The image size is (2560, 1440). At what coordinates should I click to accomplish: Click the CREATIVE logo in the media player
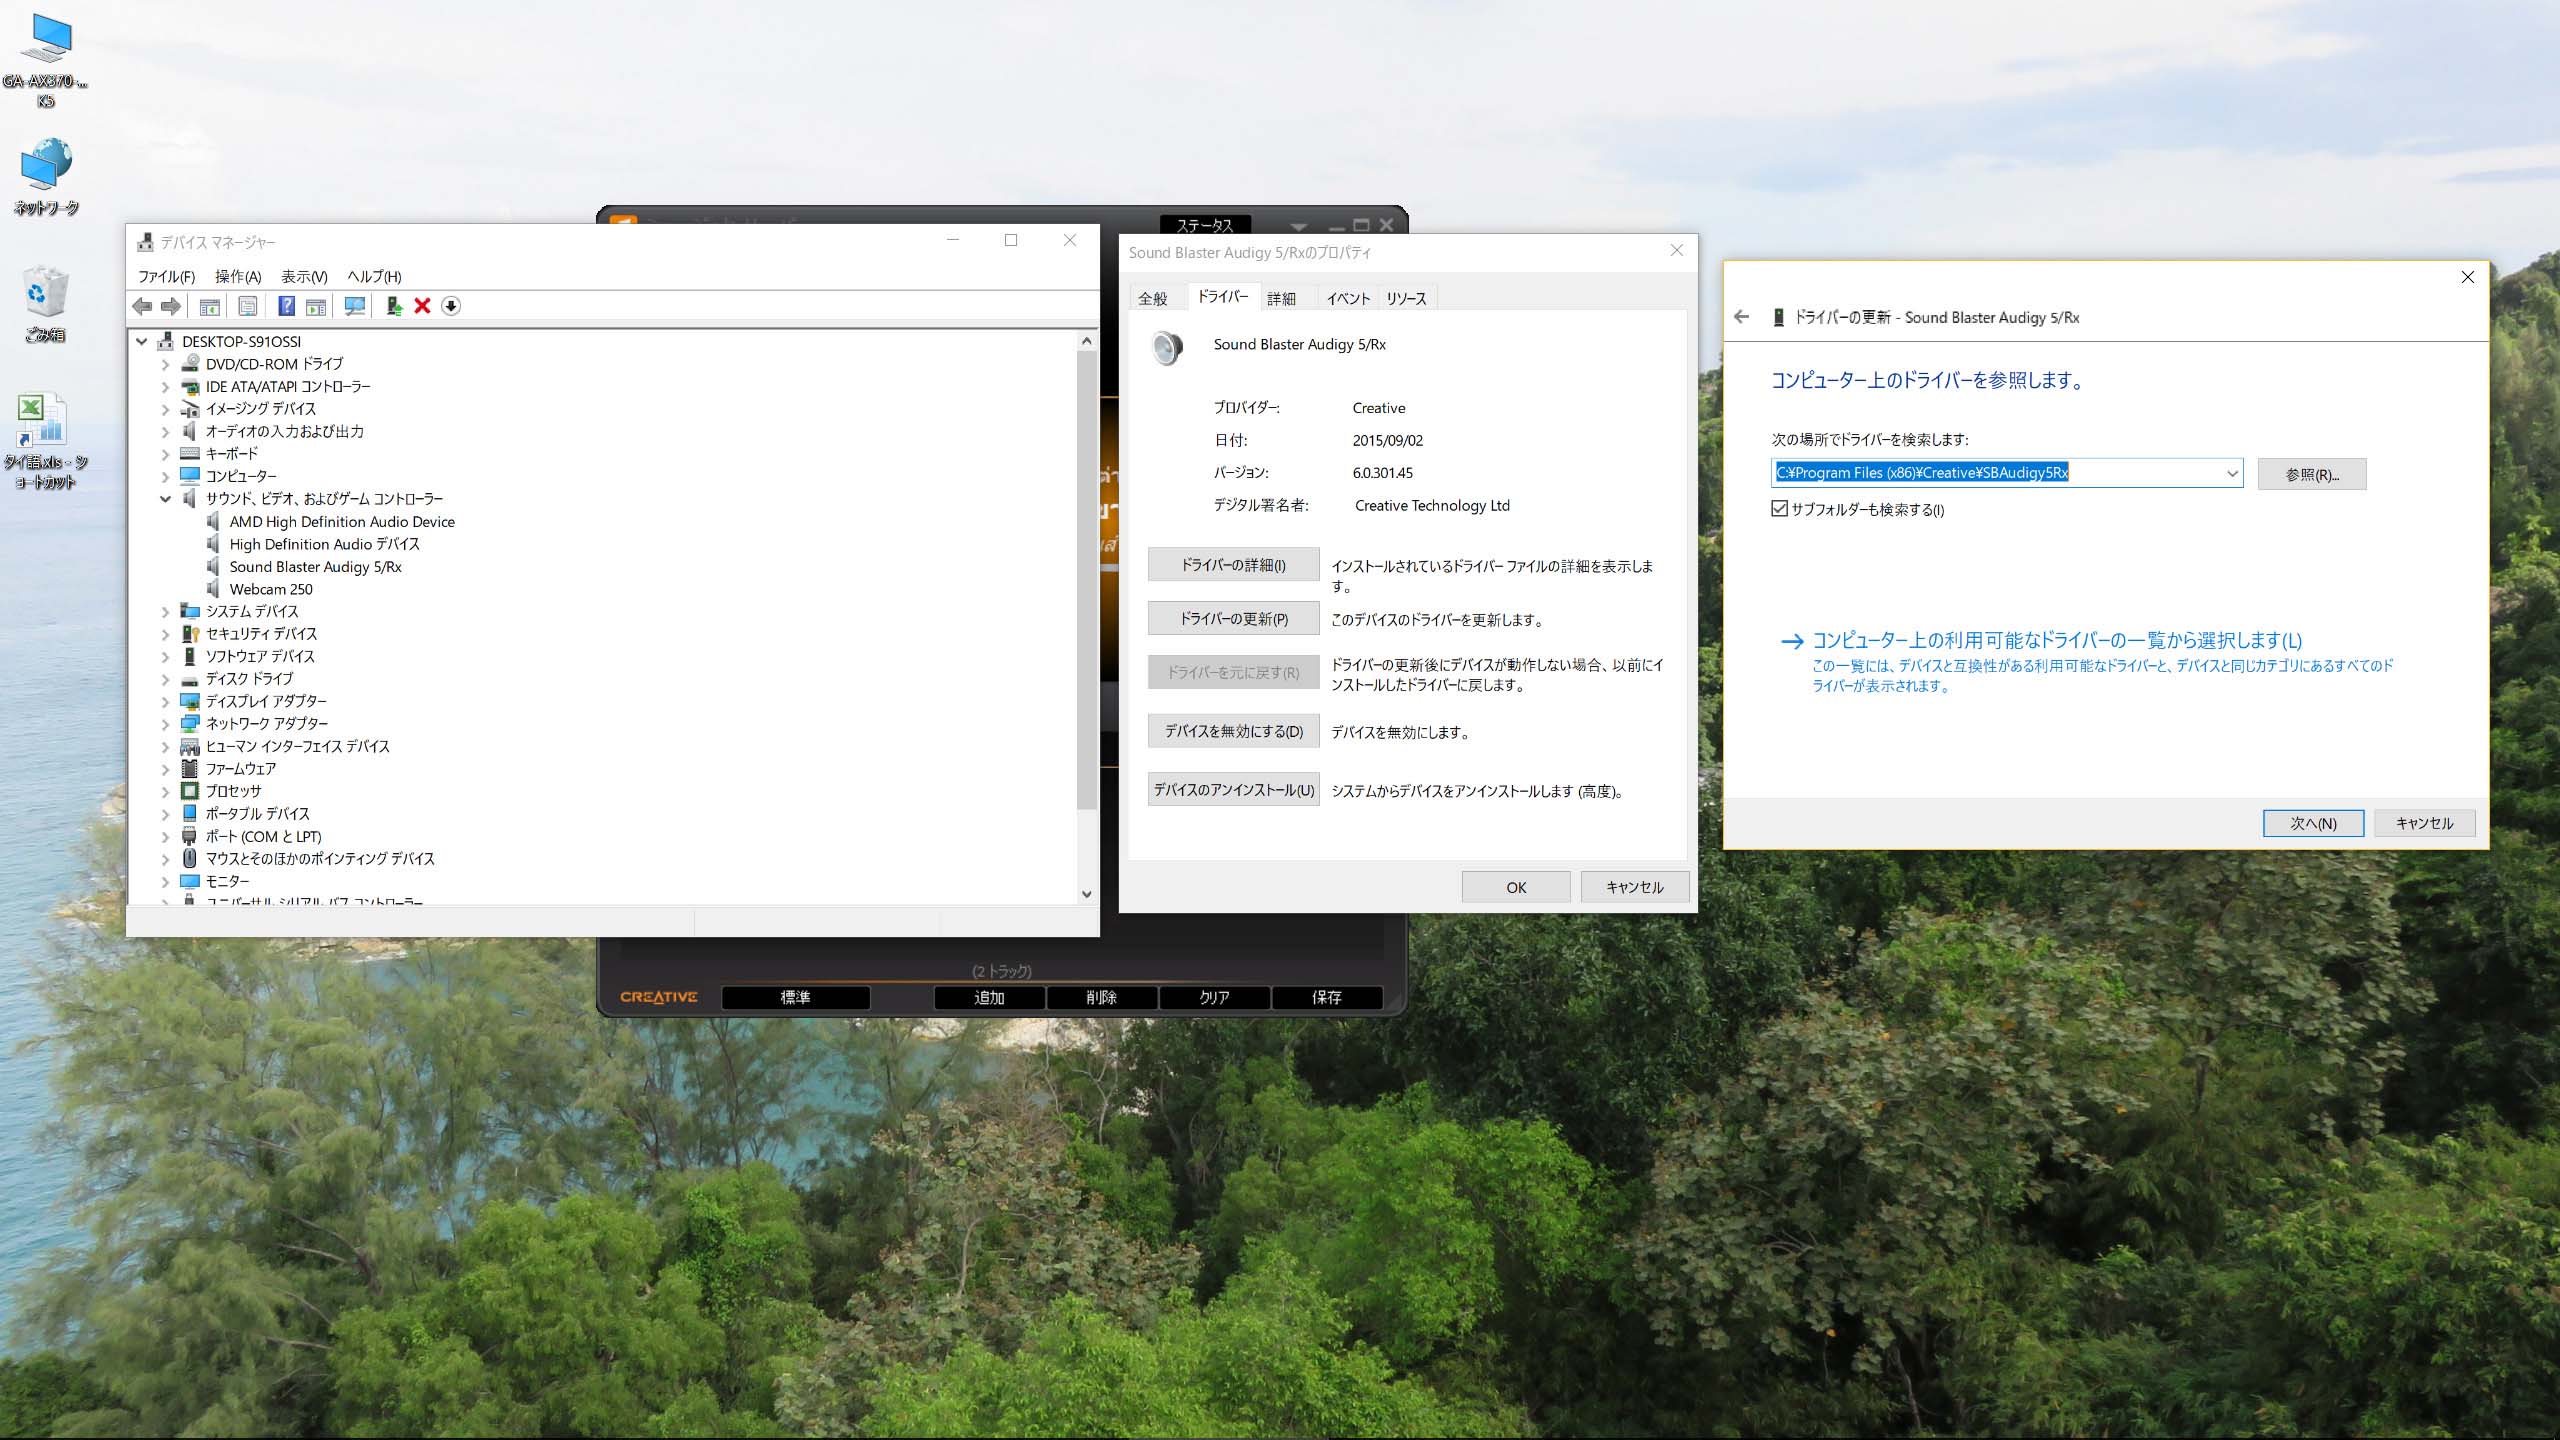[659, 997]
